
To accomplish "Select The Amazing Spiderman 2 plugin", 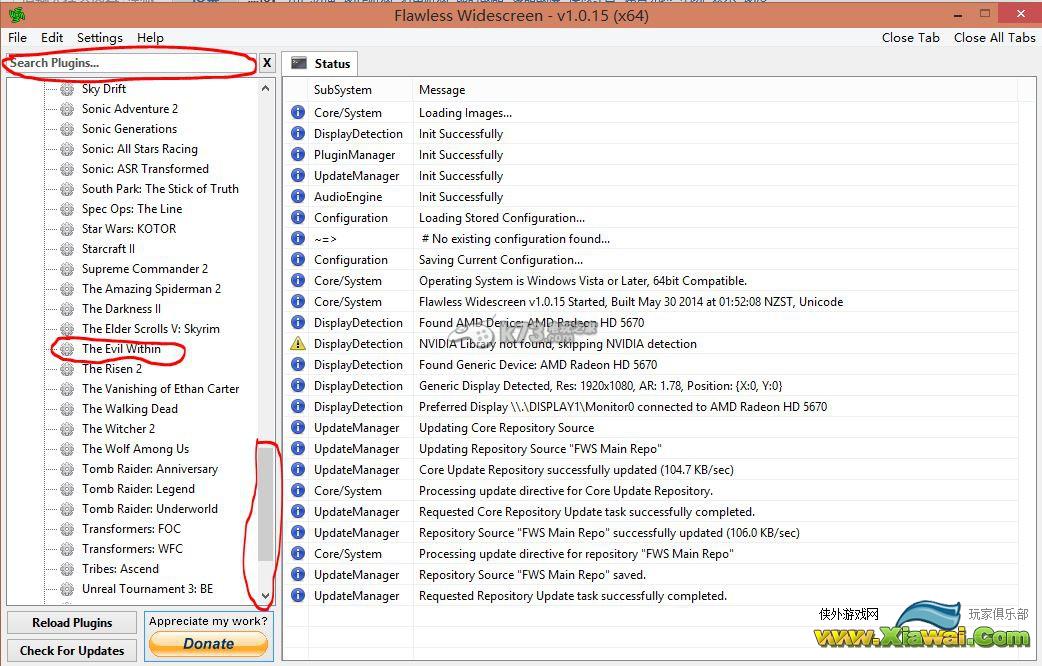I will [152, 288].
